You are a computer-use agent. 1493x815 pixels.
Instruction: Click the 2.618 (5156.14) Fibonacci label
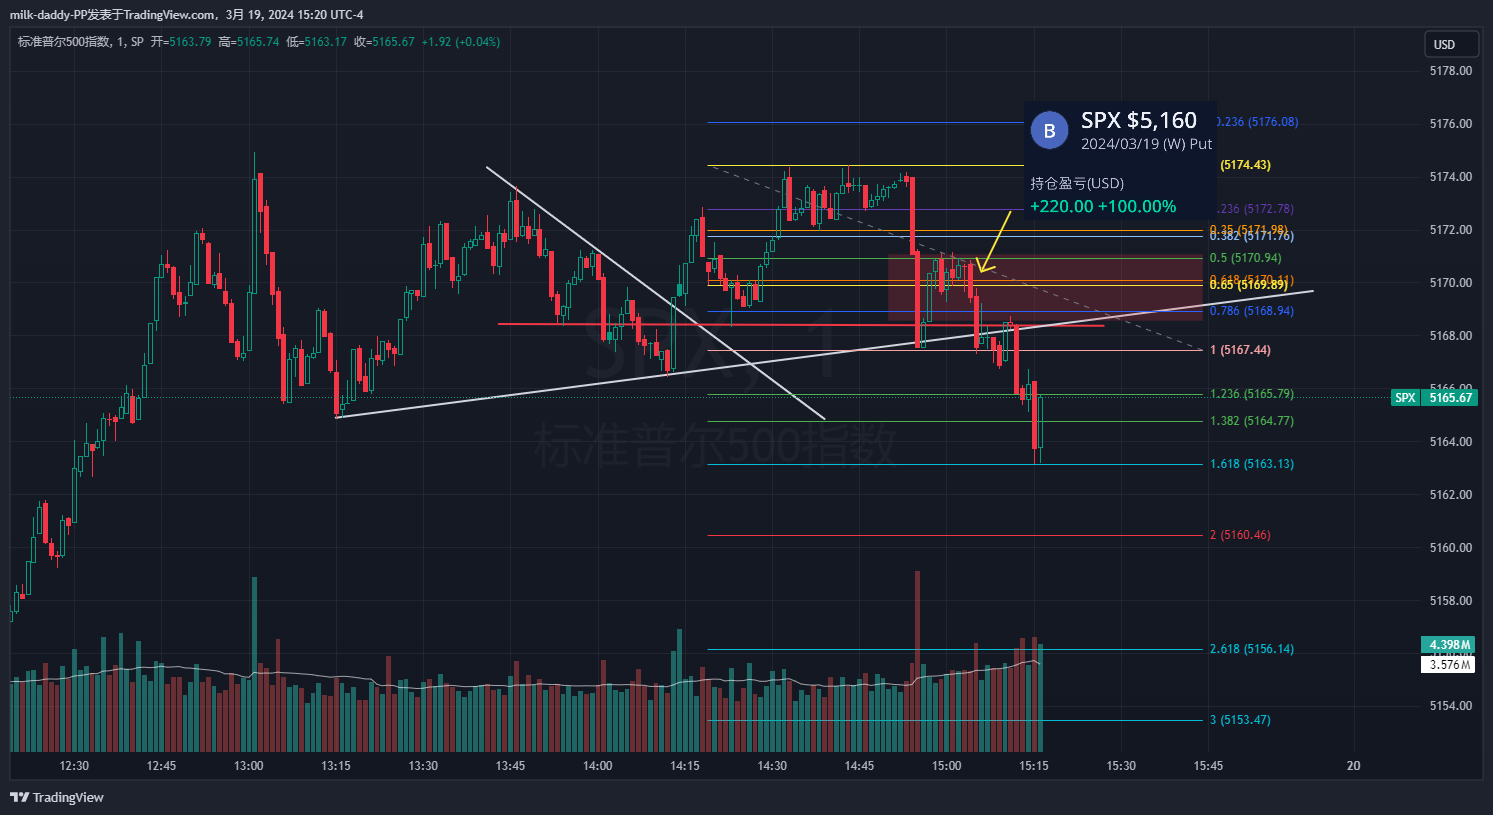point(1251,649)
